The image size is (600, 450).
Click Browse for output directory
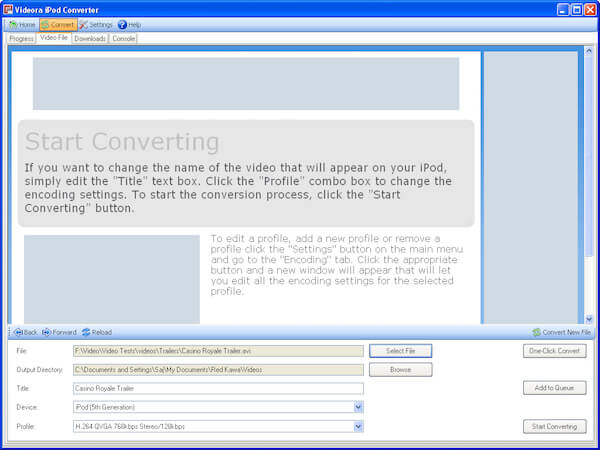tap(401, 370)
